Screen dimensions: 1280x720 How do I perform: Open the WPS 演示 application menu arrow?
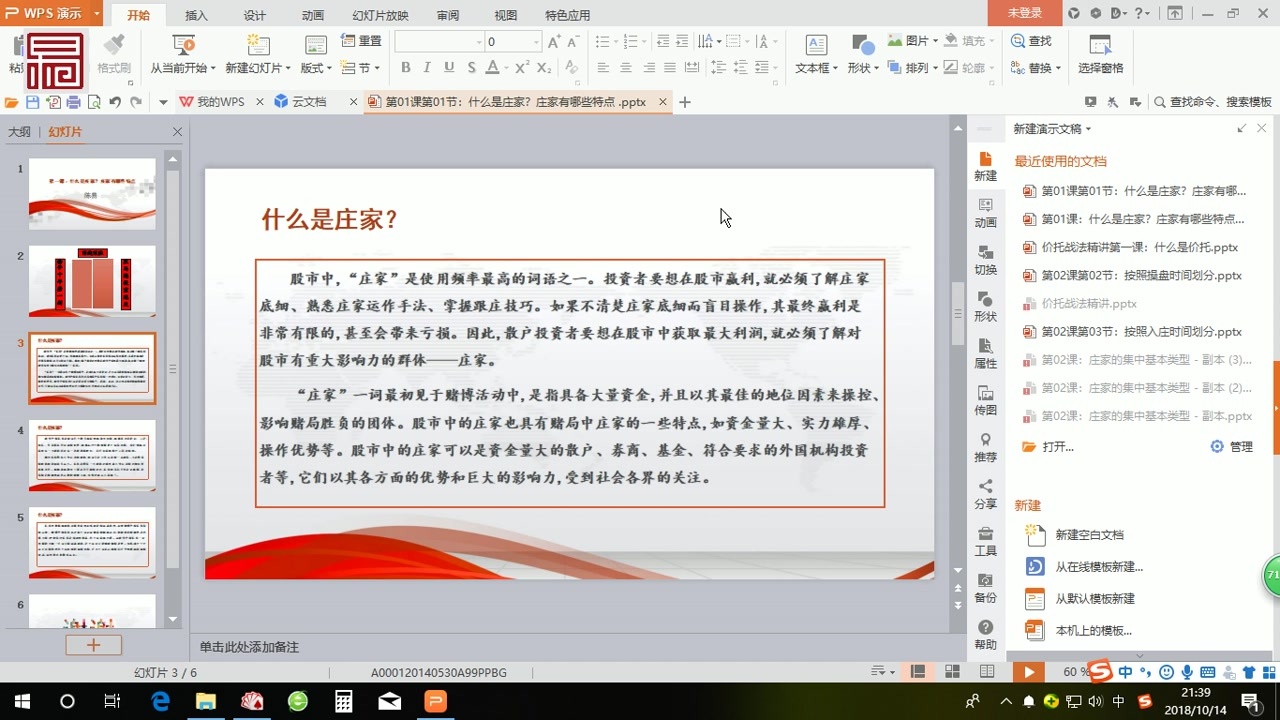(x=96, y=13)
